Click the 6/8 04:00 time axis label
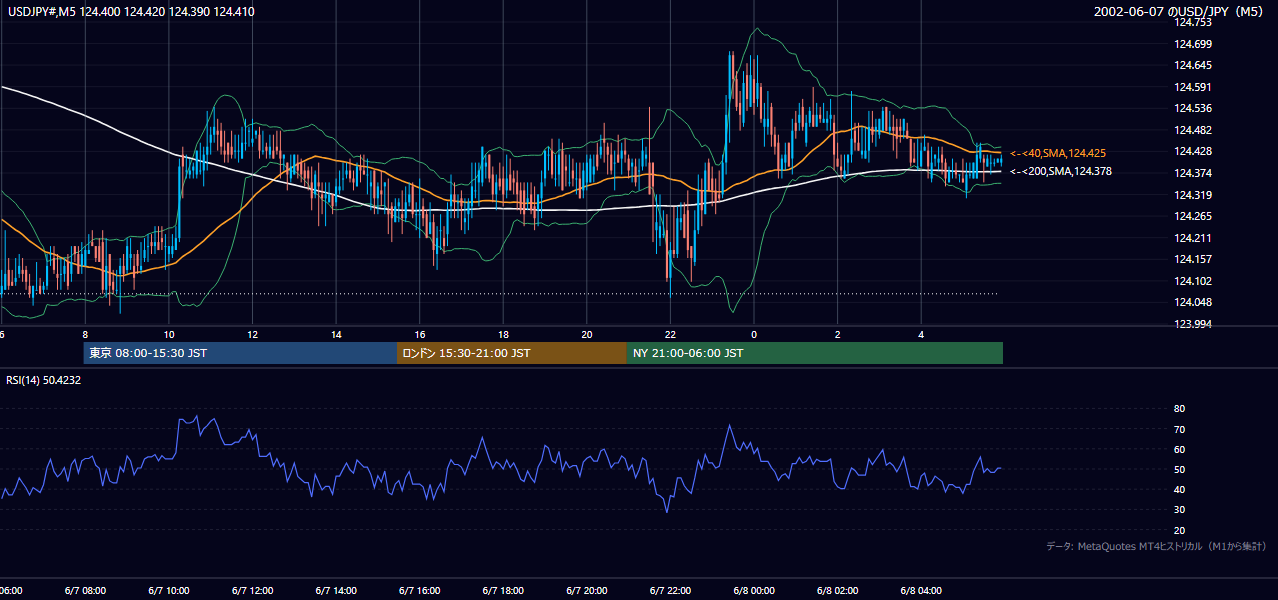Image resolution: width=1278 pixels, height=600 pixels. (x=920, y=591)
